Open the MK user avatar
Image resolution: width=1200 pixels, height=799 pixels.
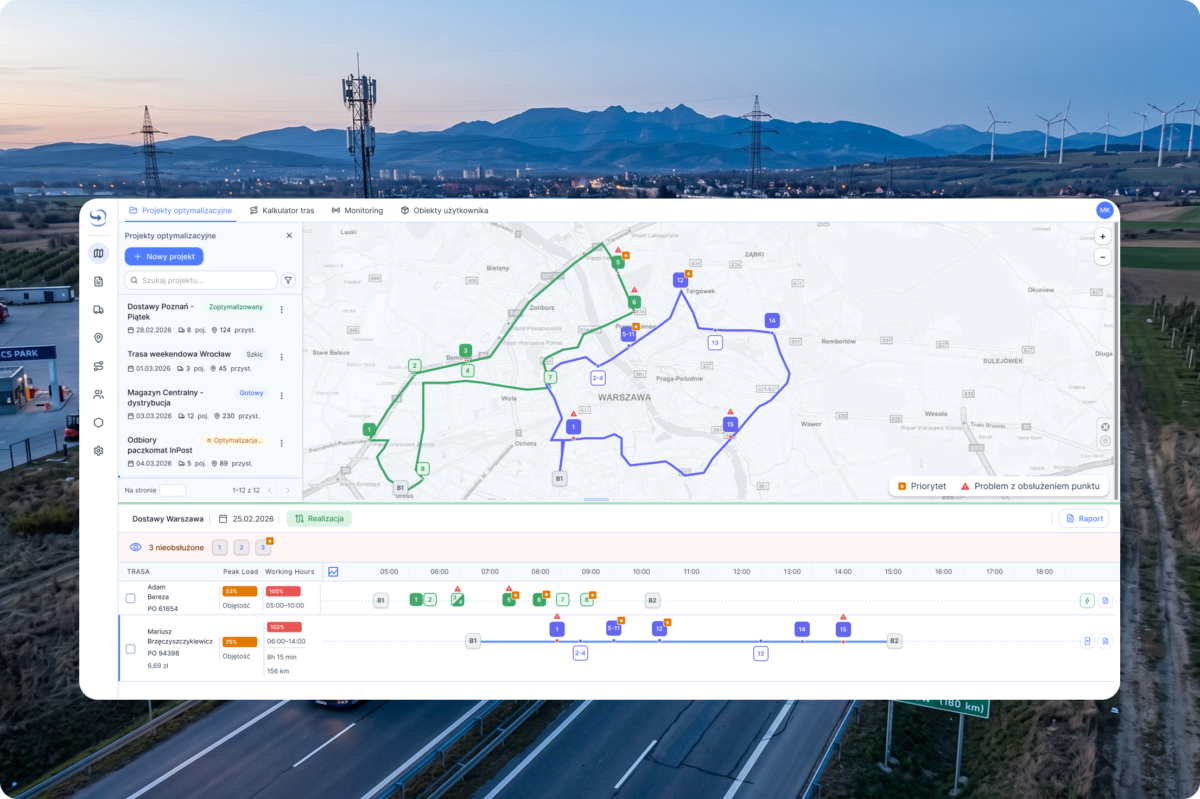click(1104, 210)
